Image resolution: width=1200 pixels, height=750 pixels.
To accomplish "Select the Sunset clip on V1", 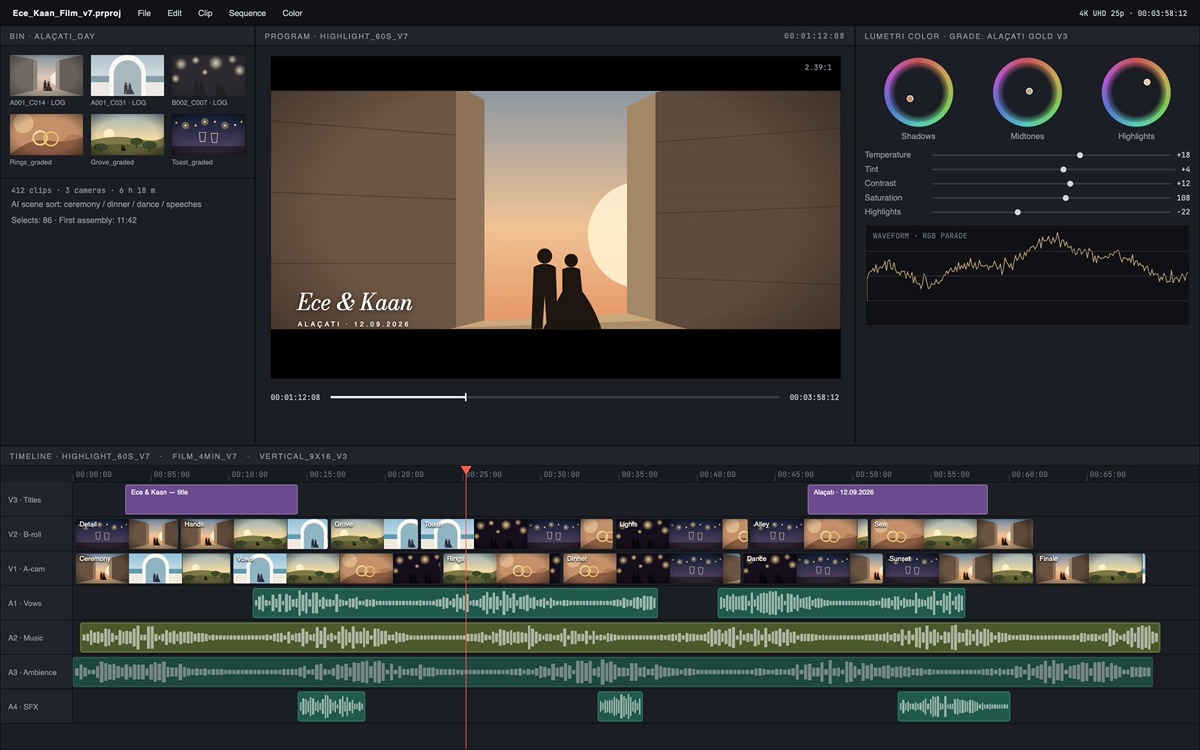I will point(960,568).
